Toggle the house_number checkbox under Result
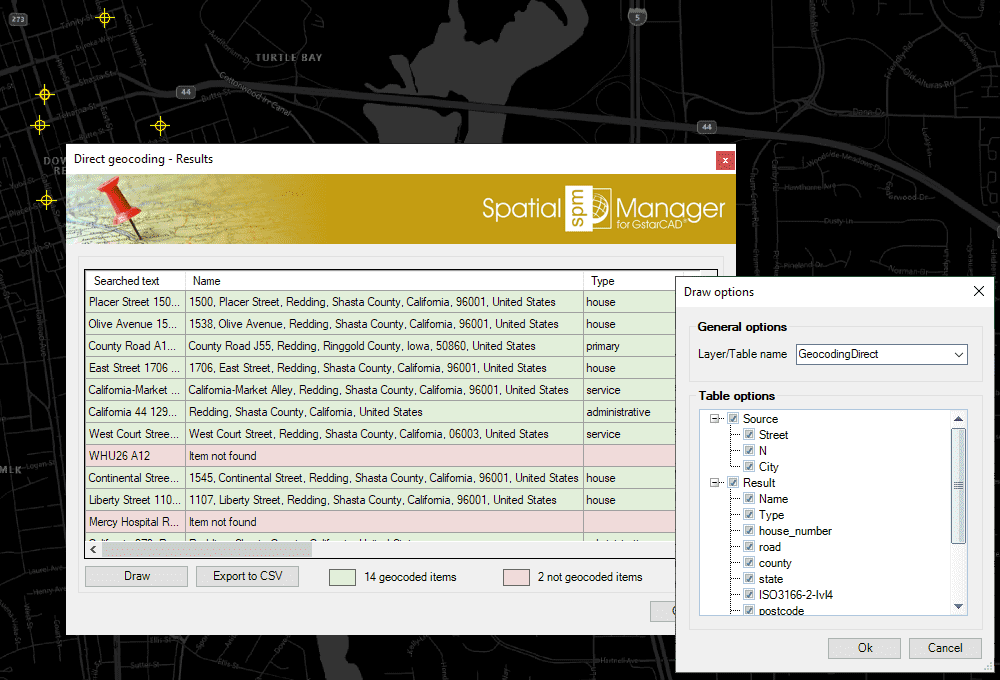 (747, 531)
